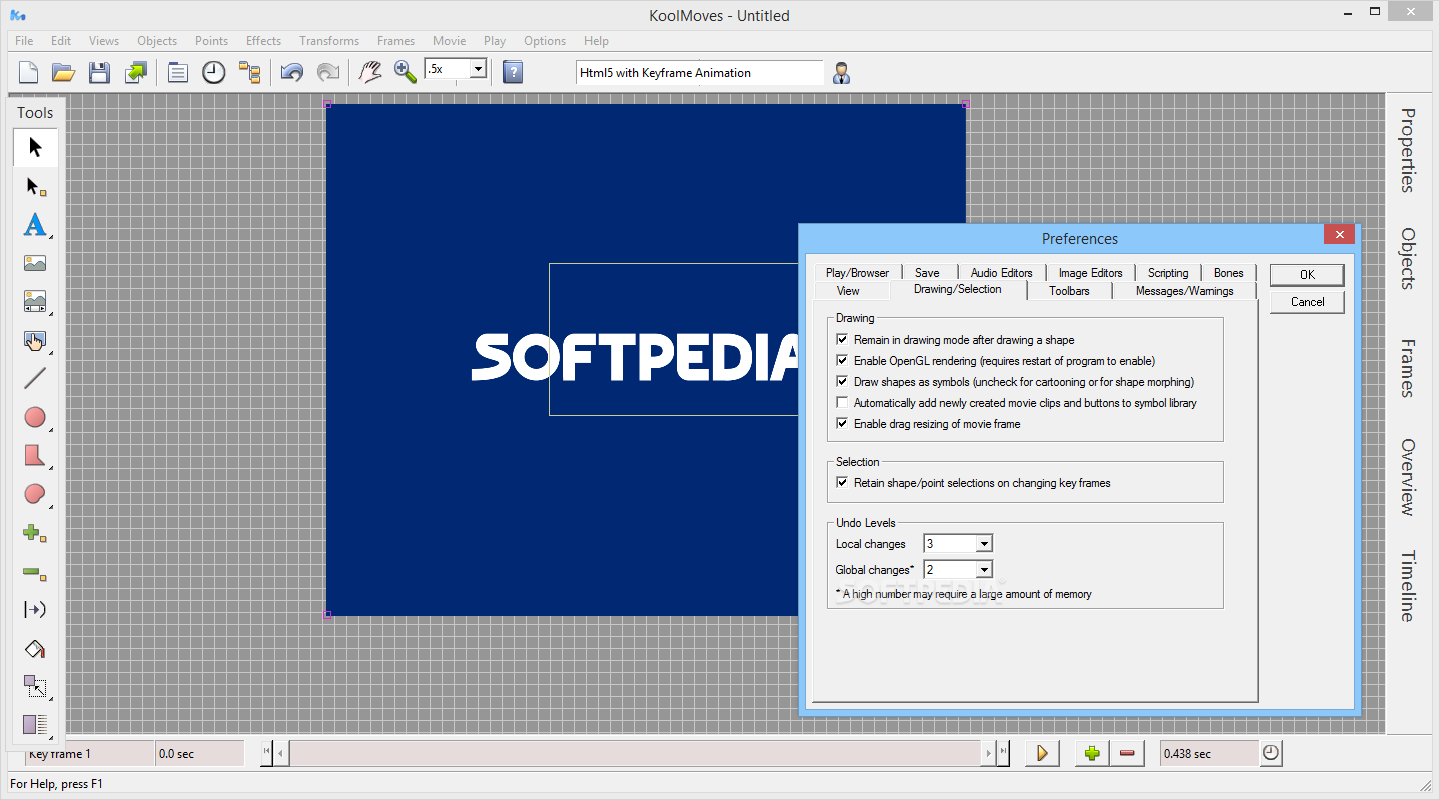Select the delete points green minus tool
This screenshot has width=1440, height=800.
(x=35, y=572)
